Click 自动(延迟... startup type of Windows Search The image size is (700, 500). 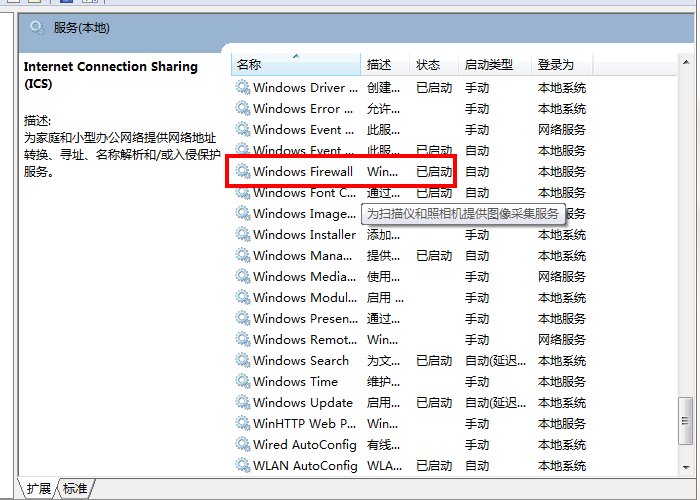495,360
